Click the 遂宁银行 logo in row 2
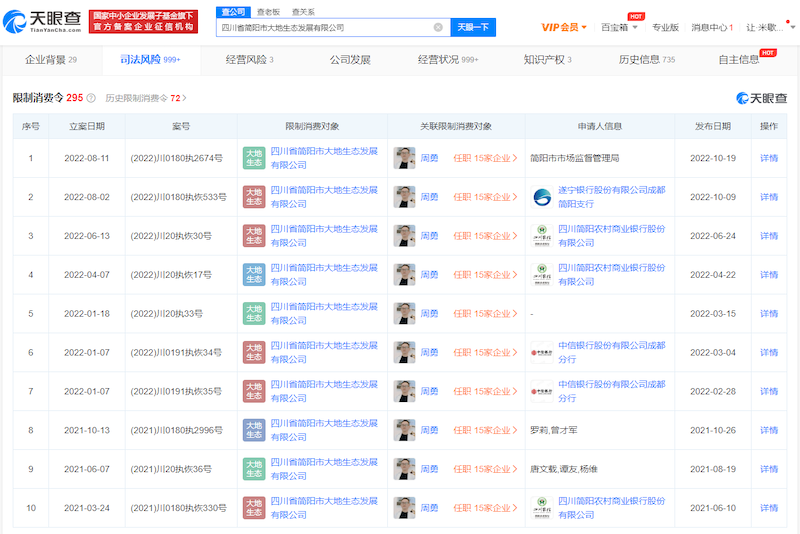This screenshot has width=800, height=534. point(542,197)
